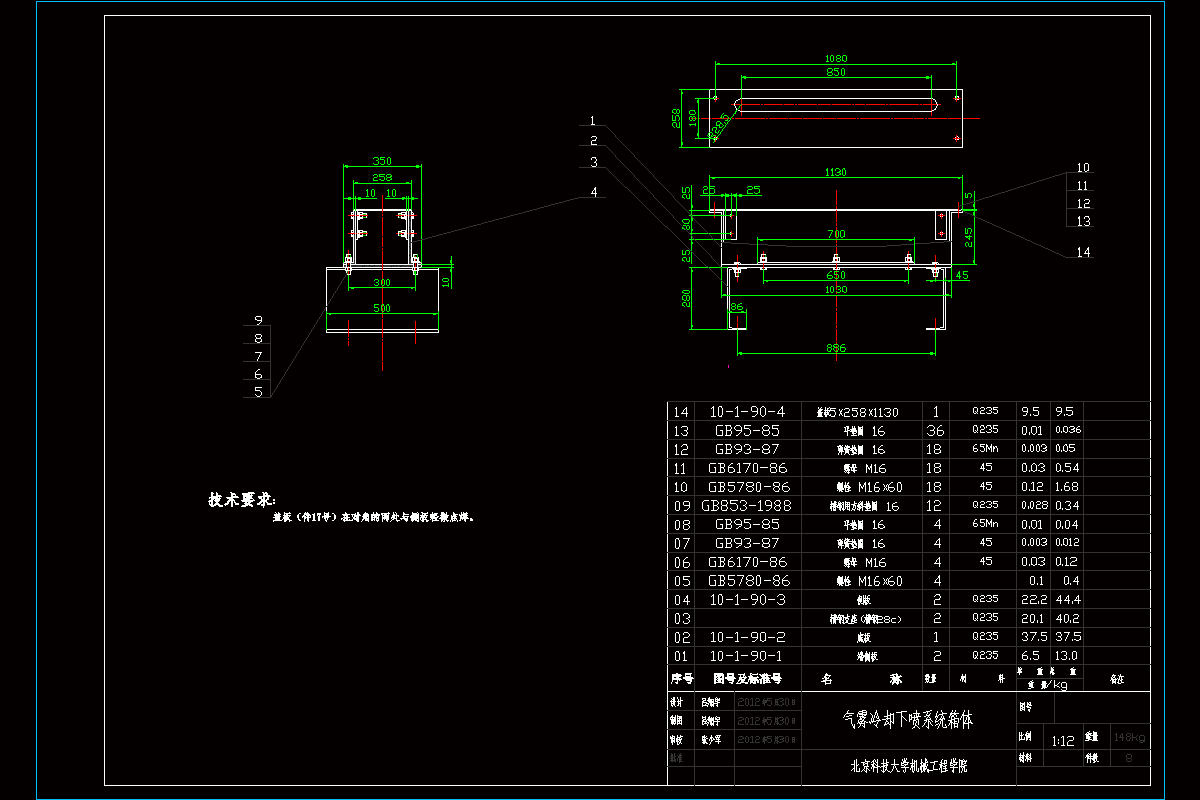This screenshot has width=1200, height=800.
Task: Select the 886 bottom dimension
Action: (836, 348)
